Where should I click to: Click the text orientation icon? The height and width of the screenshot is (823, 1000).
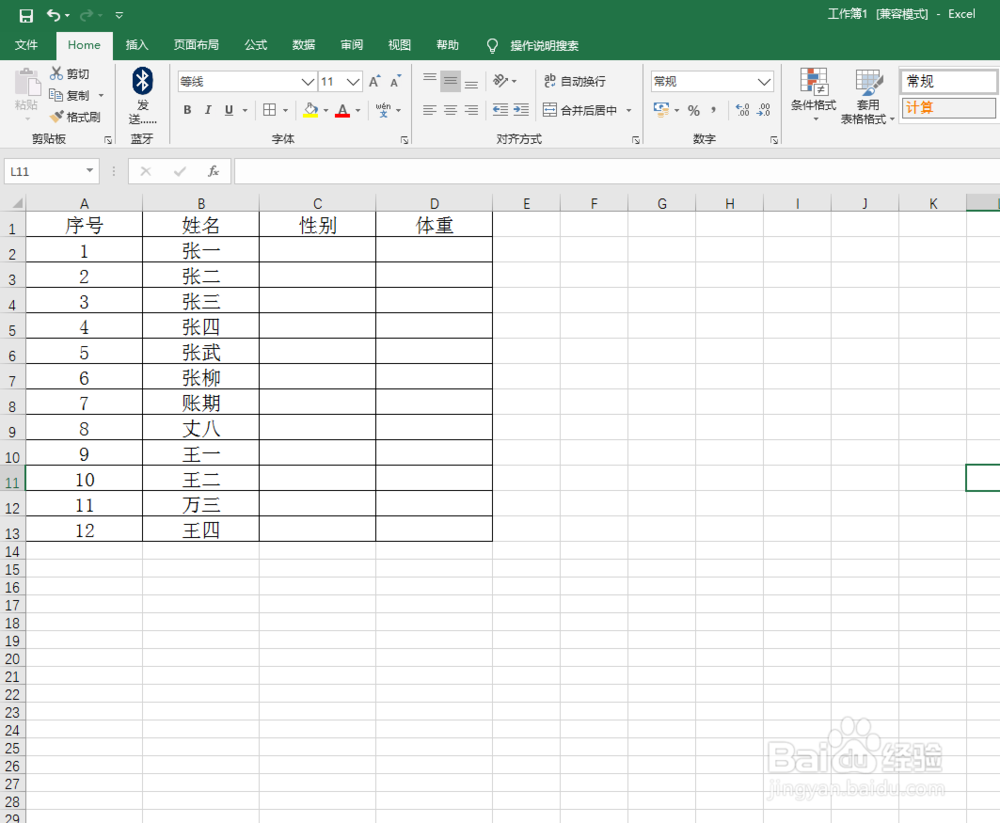(501, 80)
